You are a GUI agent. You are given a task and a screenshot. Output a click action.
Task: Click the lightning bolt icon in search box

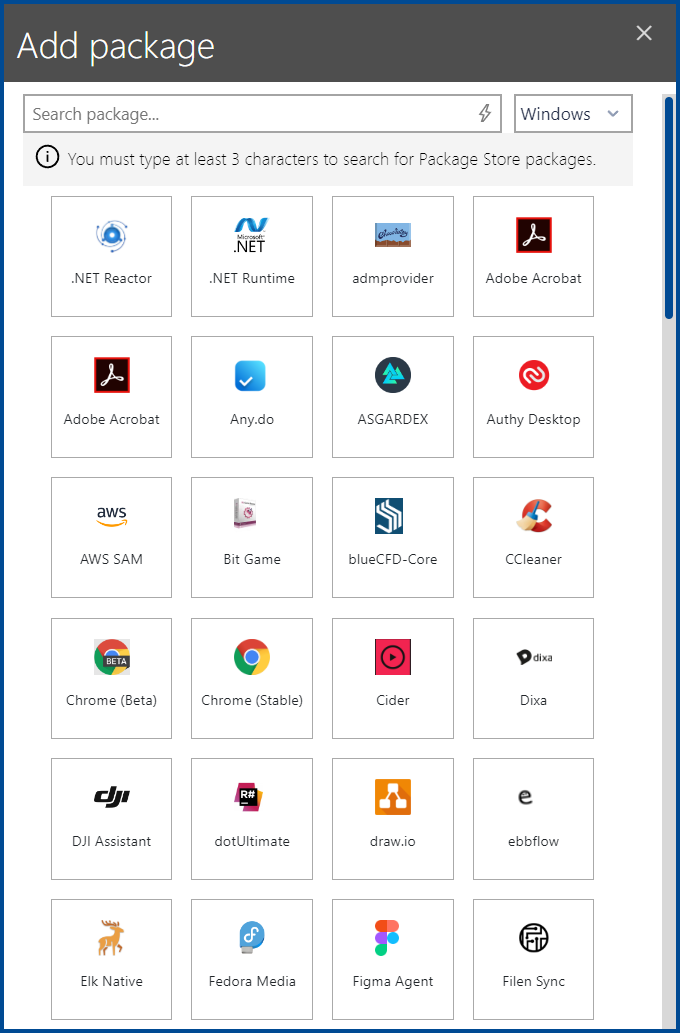coord(485,114)
